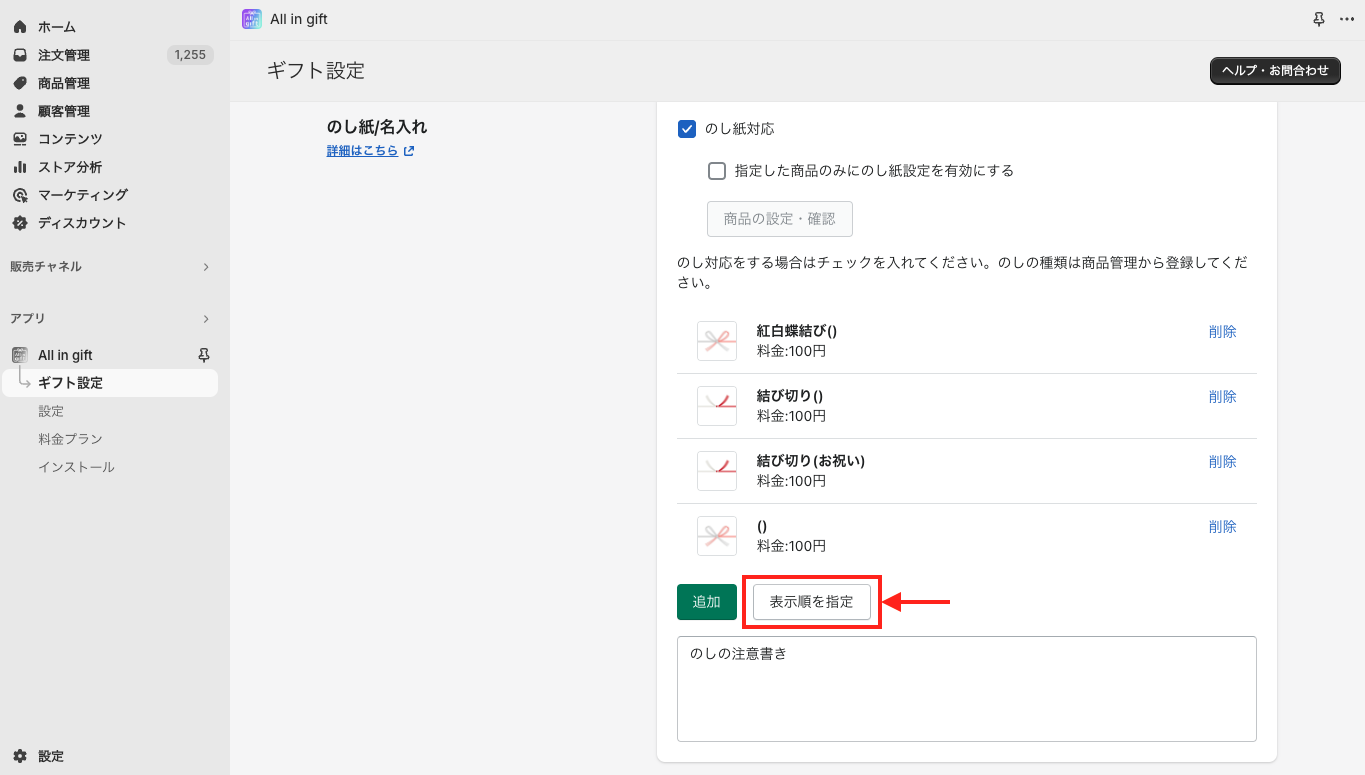
Task: Click the のしの注意書き text area
Action: point(966,689)
